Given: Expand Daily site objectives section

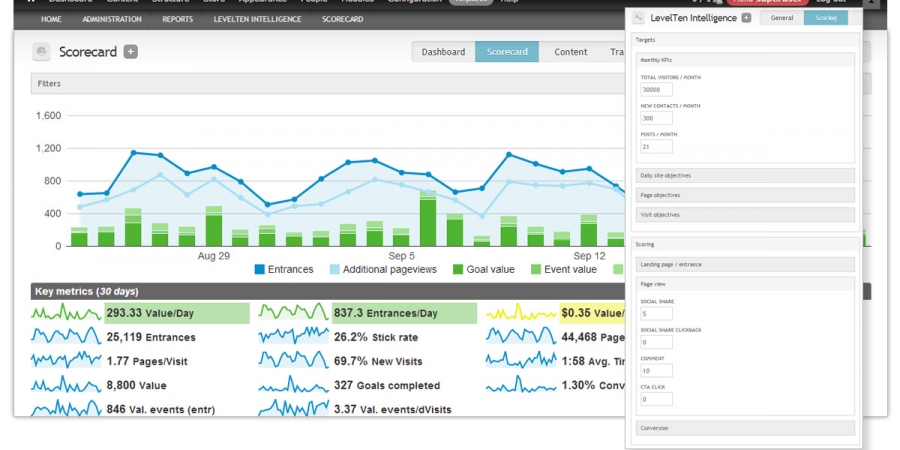Looking at the screenshot, I should click(746, 175).
